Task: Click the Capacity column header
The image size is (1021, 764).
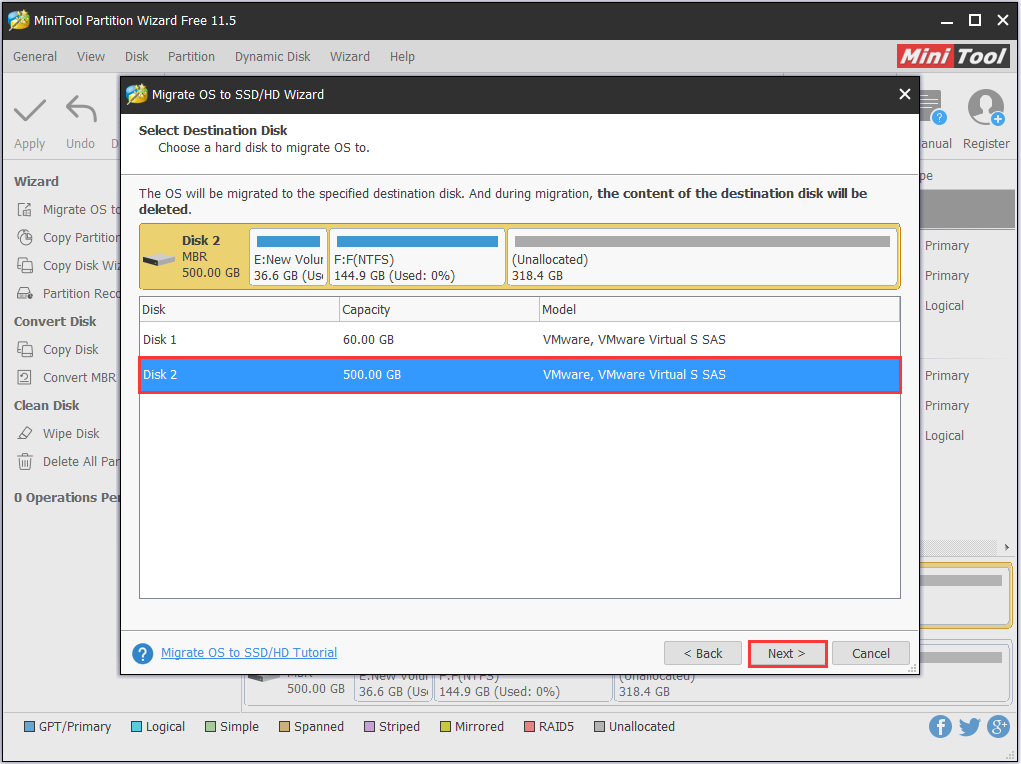Action: coord(440,309)
